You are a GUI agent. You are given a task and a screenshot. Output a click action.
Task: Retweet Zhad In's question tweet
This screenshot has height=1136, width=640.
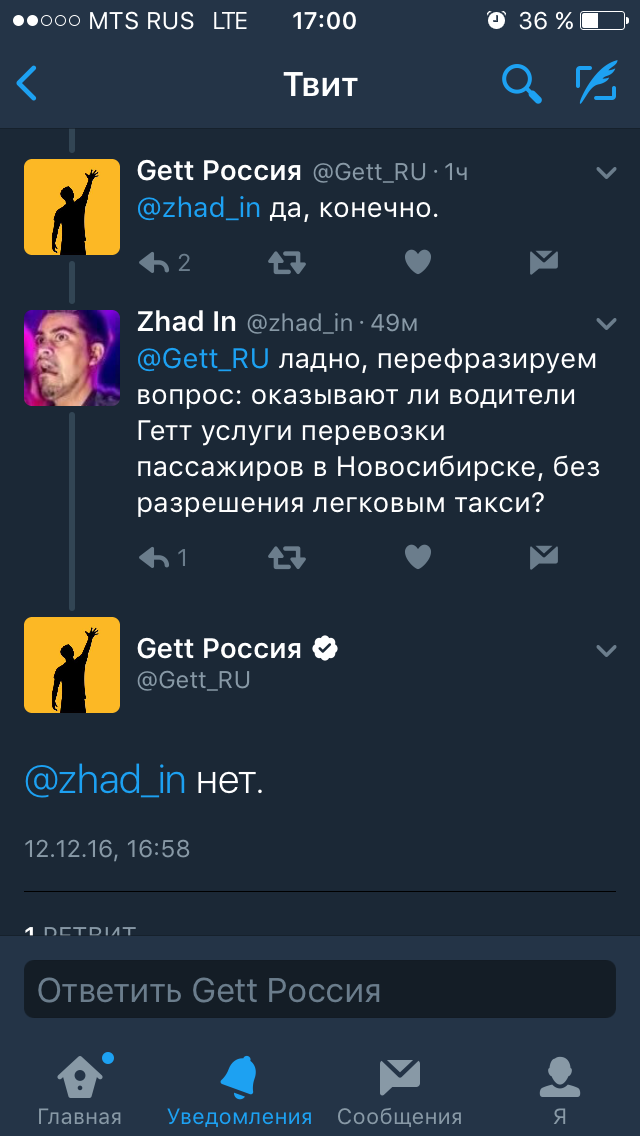point(287,557)
